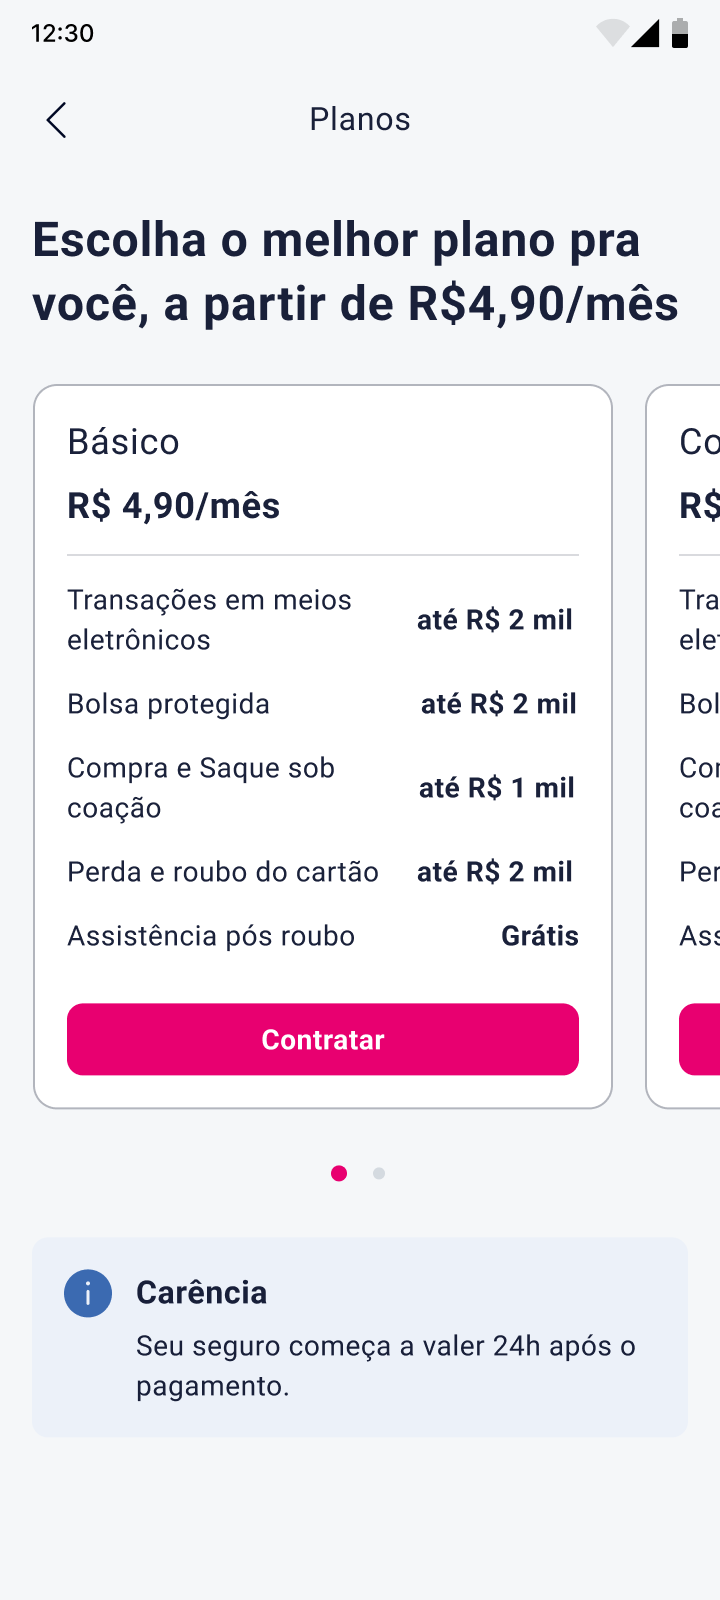This screenshot has width=720, height=1600.
Task: Tap the back arrow icon
Action: [x=57, y=120]
